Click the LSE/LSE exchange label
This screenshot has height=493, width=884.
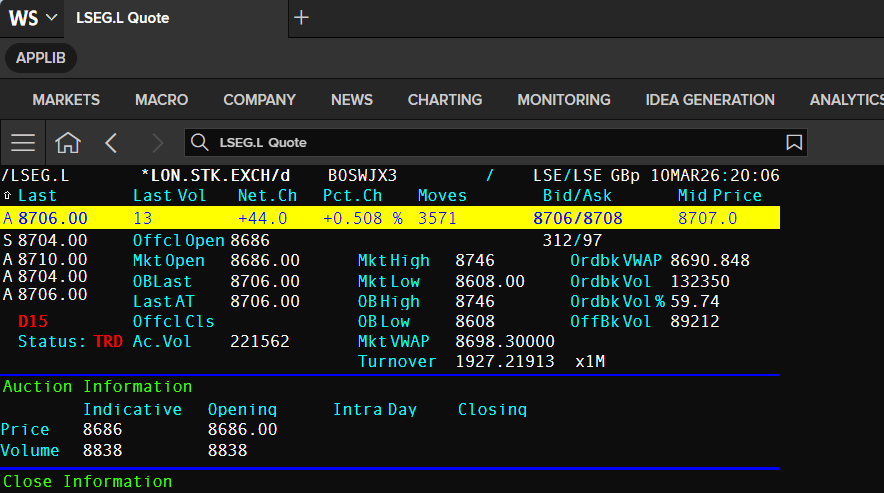[x=567, y=176]
